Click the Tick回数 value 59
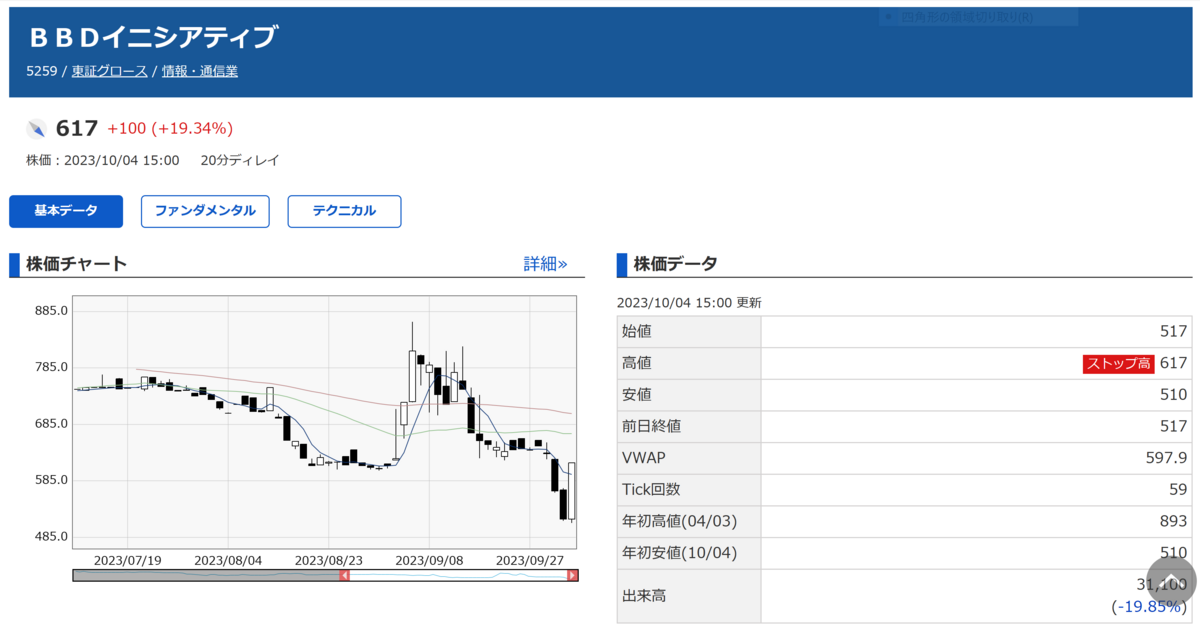 point(1178,490)
